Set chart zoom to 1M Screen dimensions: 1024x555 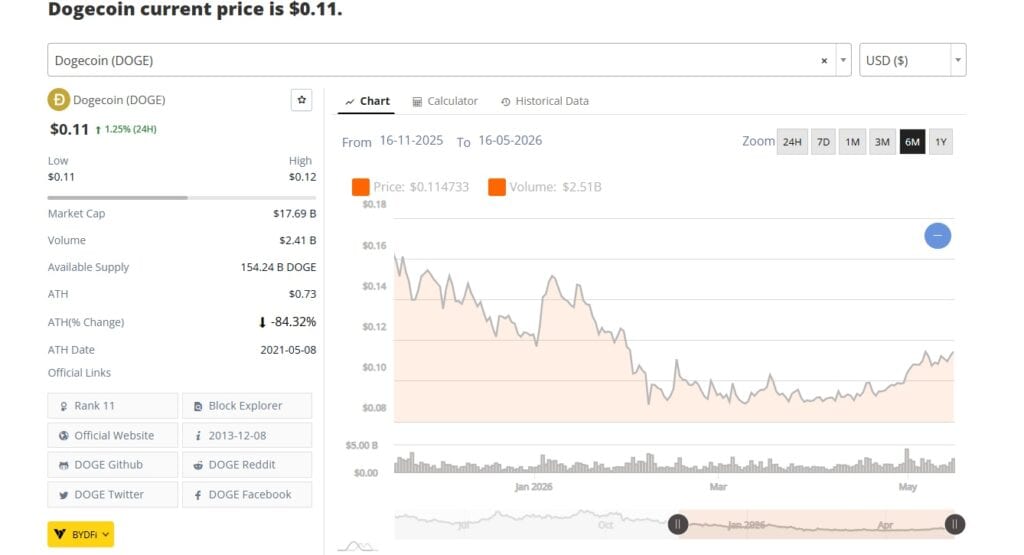[x=852, y=142]
